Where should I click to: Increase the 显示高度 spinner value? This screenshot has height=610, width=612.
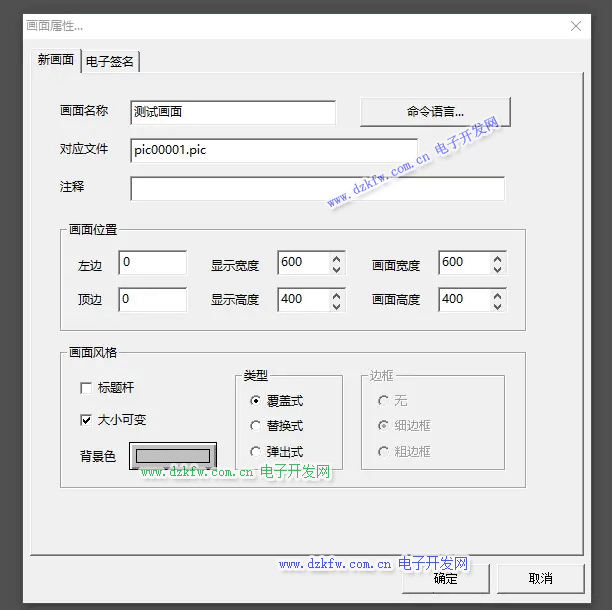tap(336, 294)
